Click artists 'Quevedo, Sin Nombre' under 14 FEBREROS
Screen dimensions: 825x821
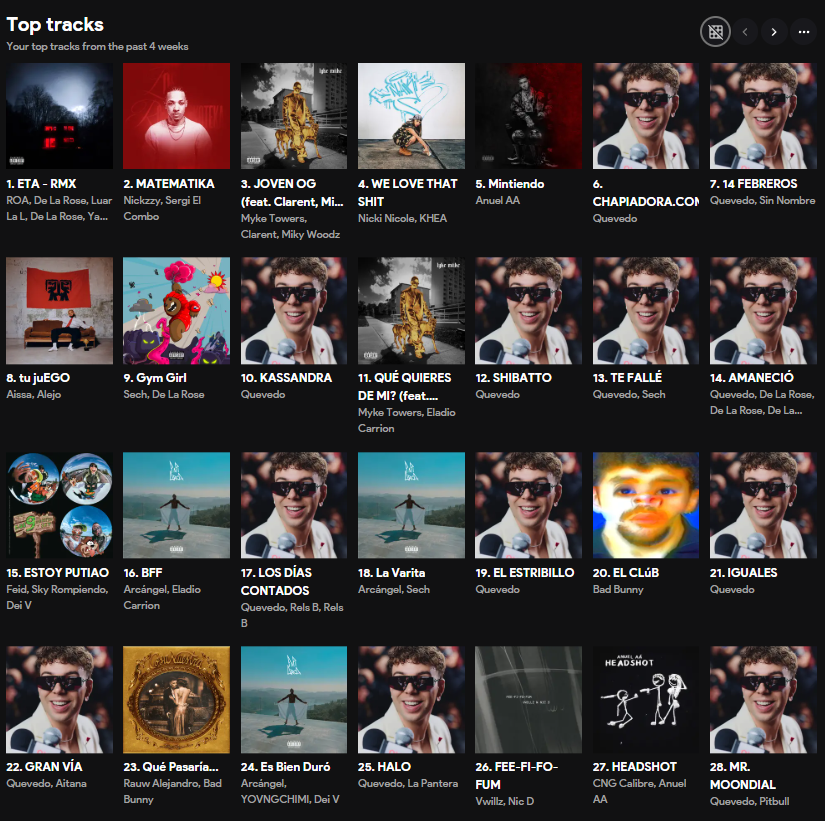click(x=762, y=201)
